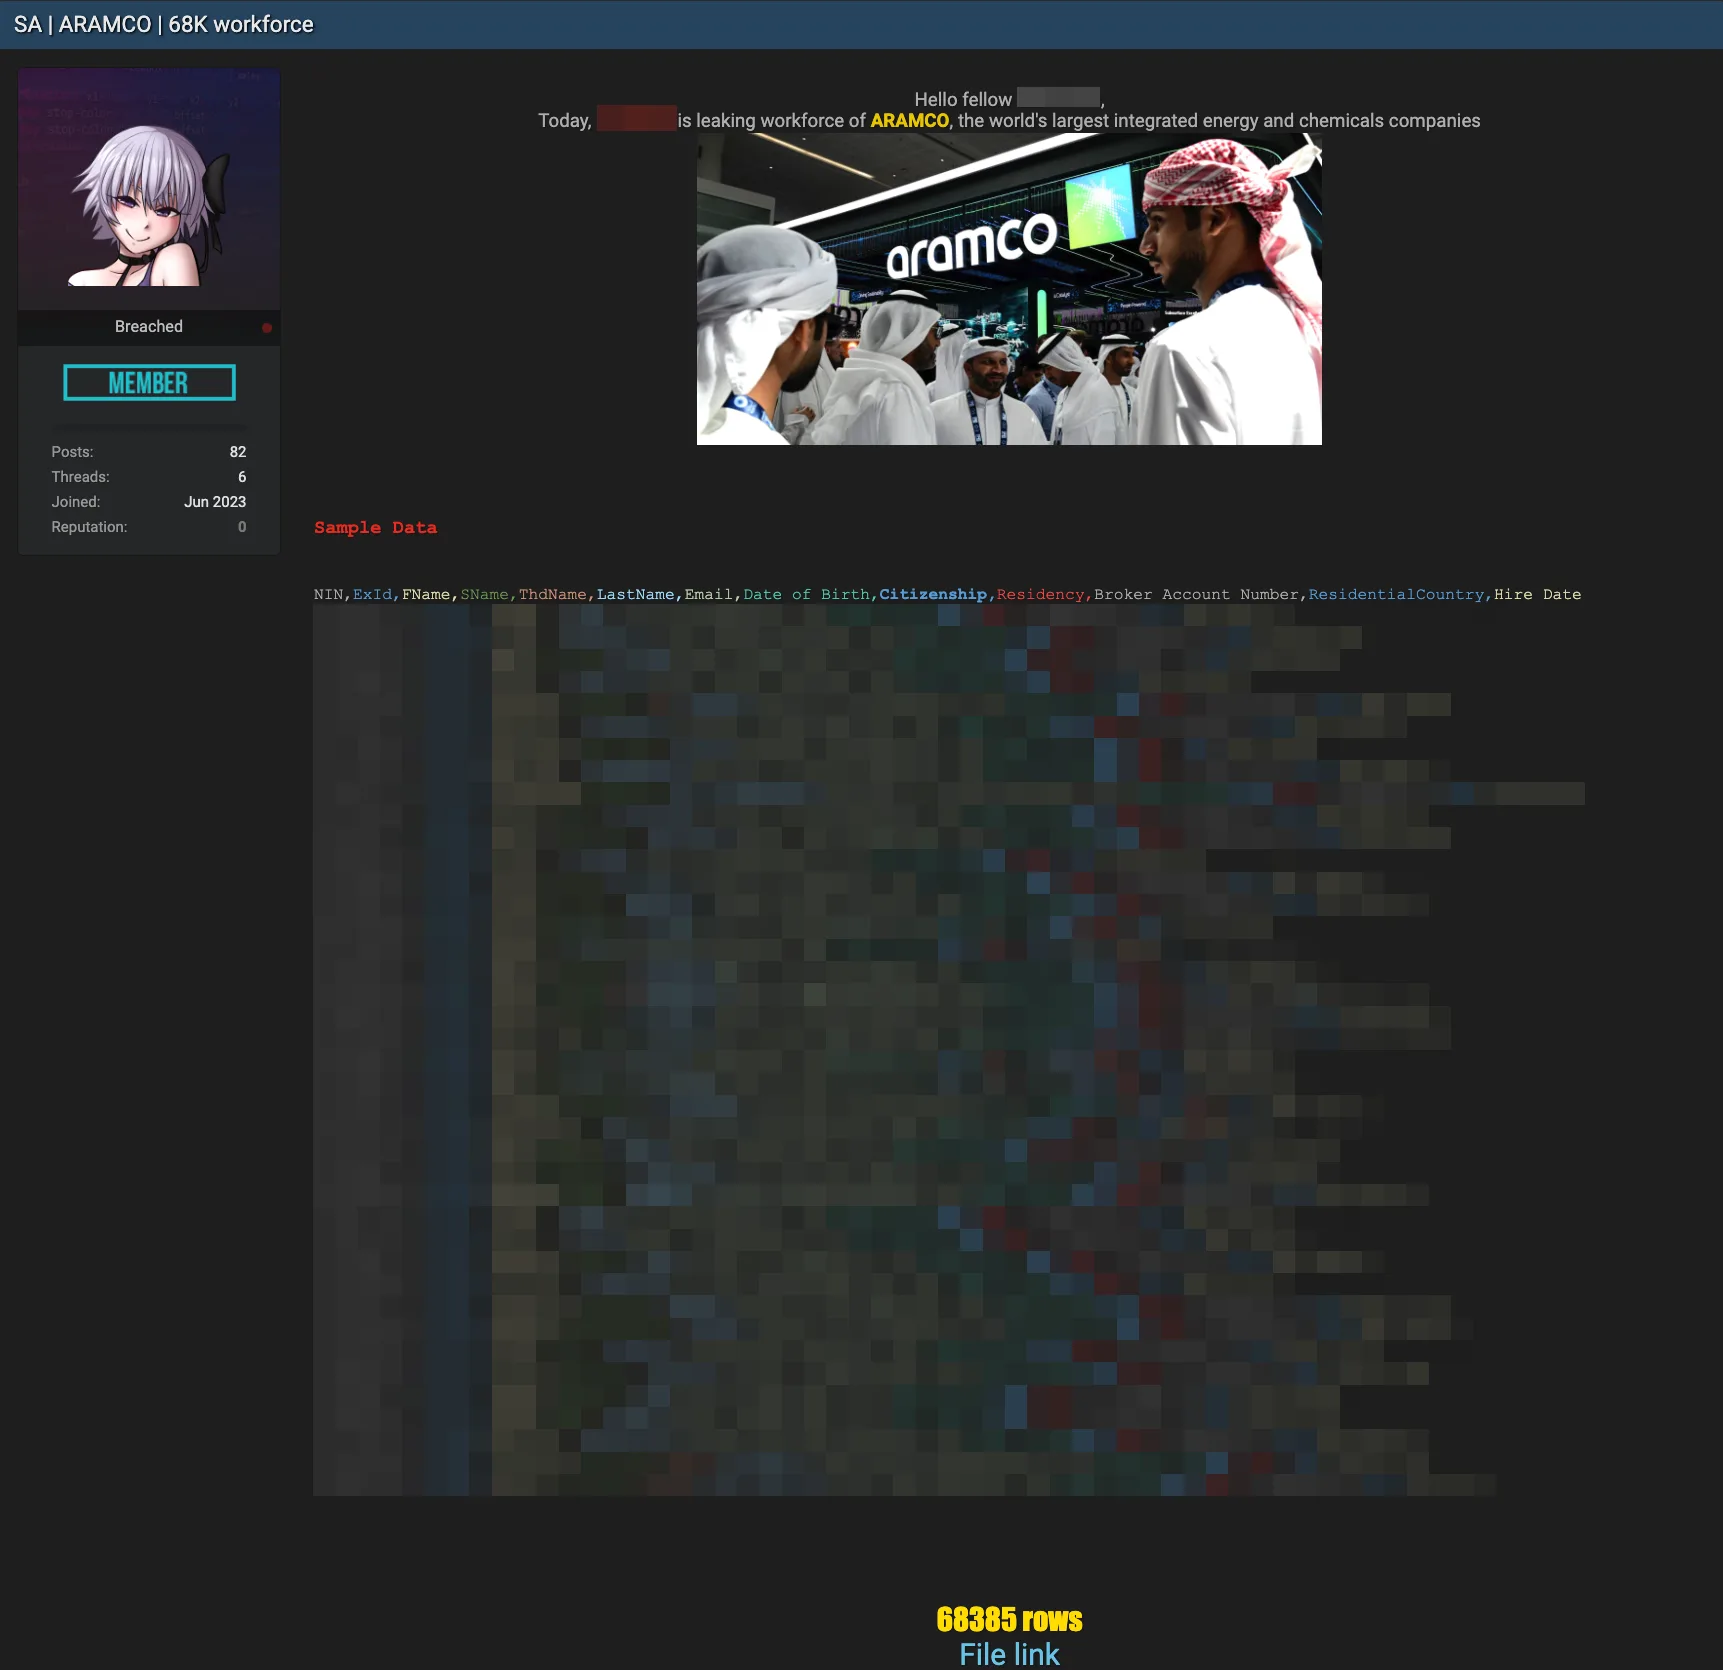
Task: Click the 'Hire Date' column header
Action: click(1537, 595)
